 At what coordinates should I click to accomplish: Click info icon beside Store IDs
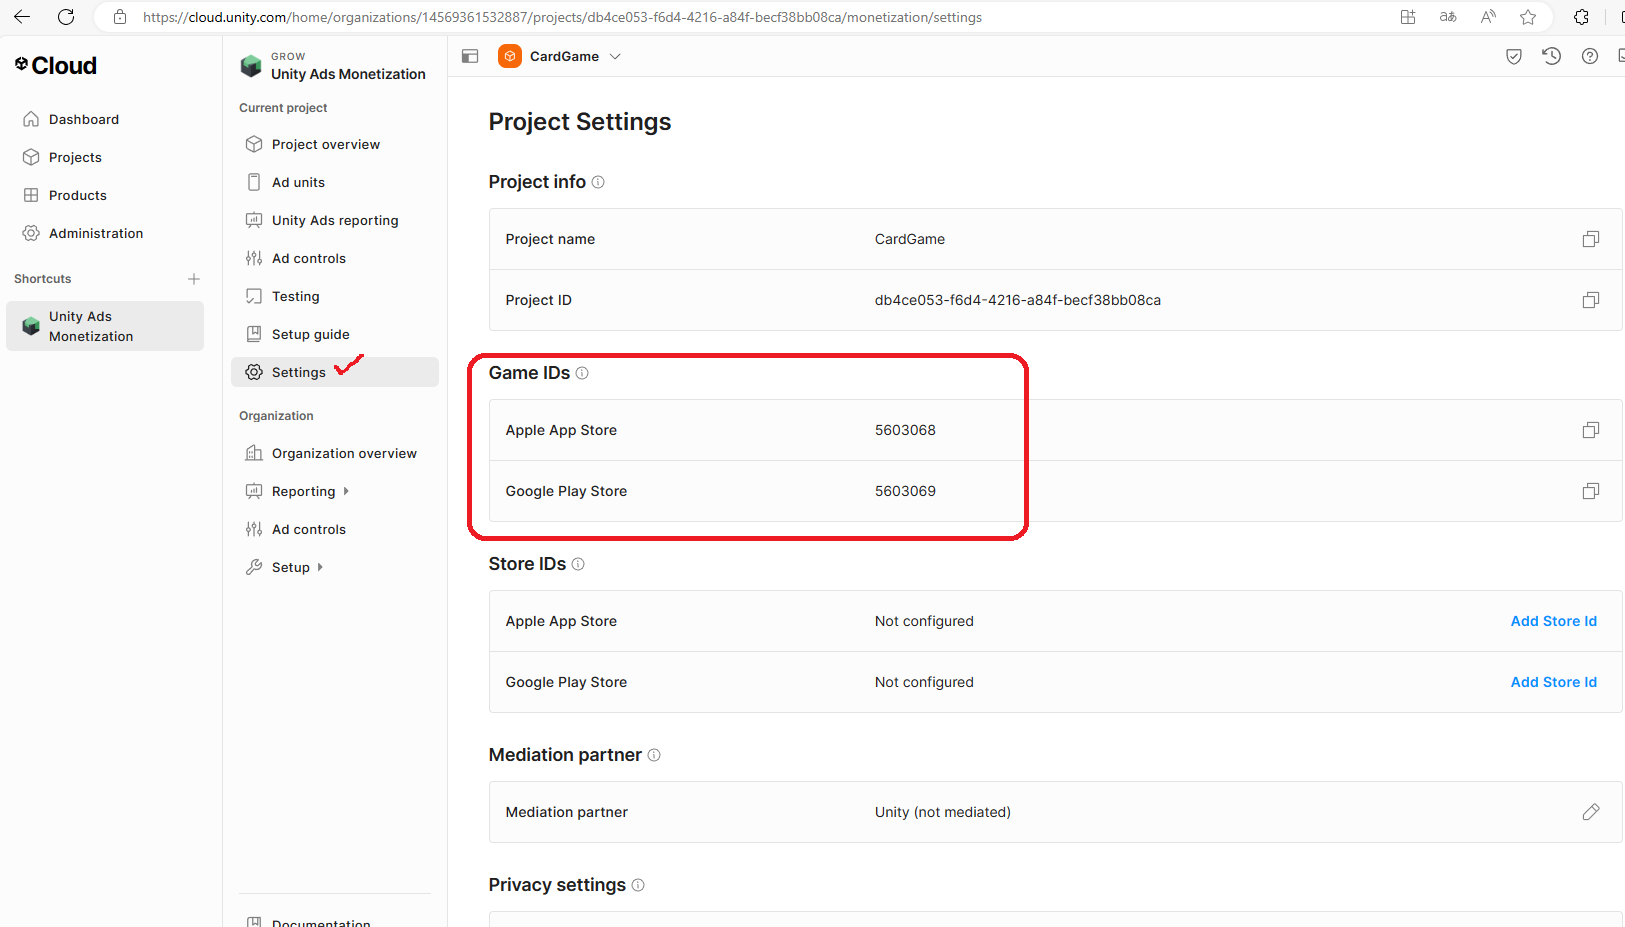pyautogui.click(x=578, y=564)
